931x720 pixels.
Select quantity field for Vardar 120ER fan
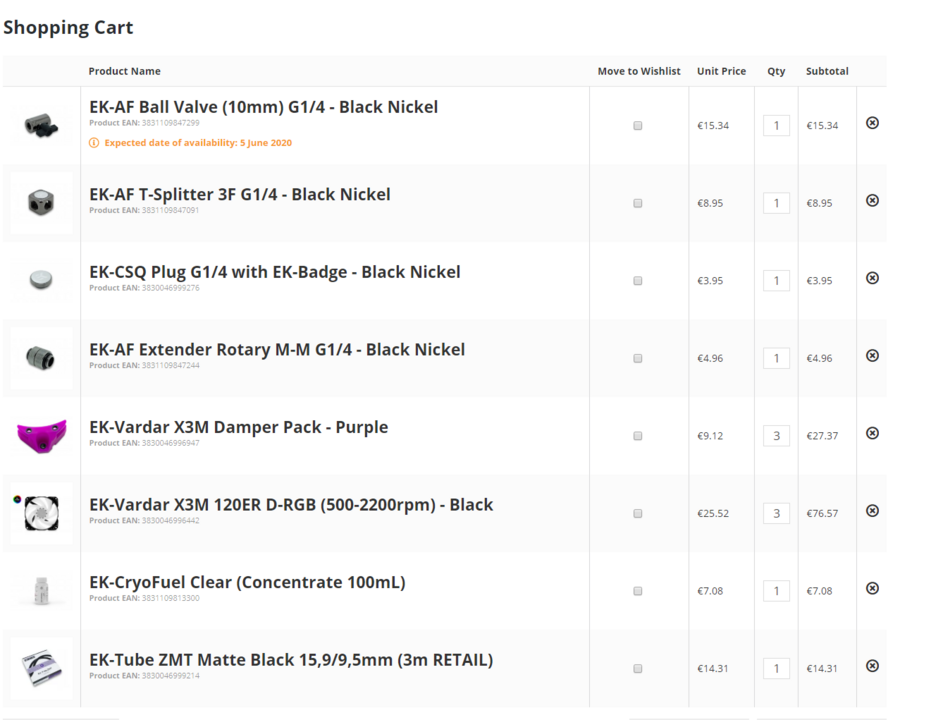point(776,513)
